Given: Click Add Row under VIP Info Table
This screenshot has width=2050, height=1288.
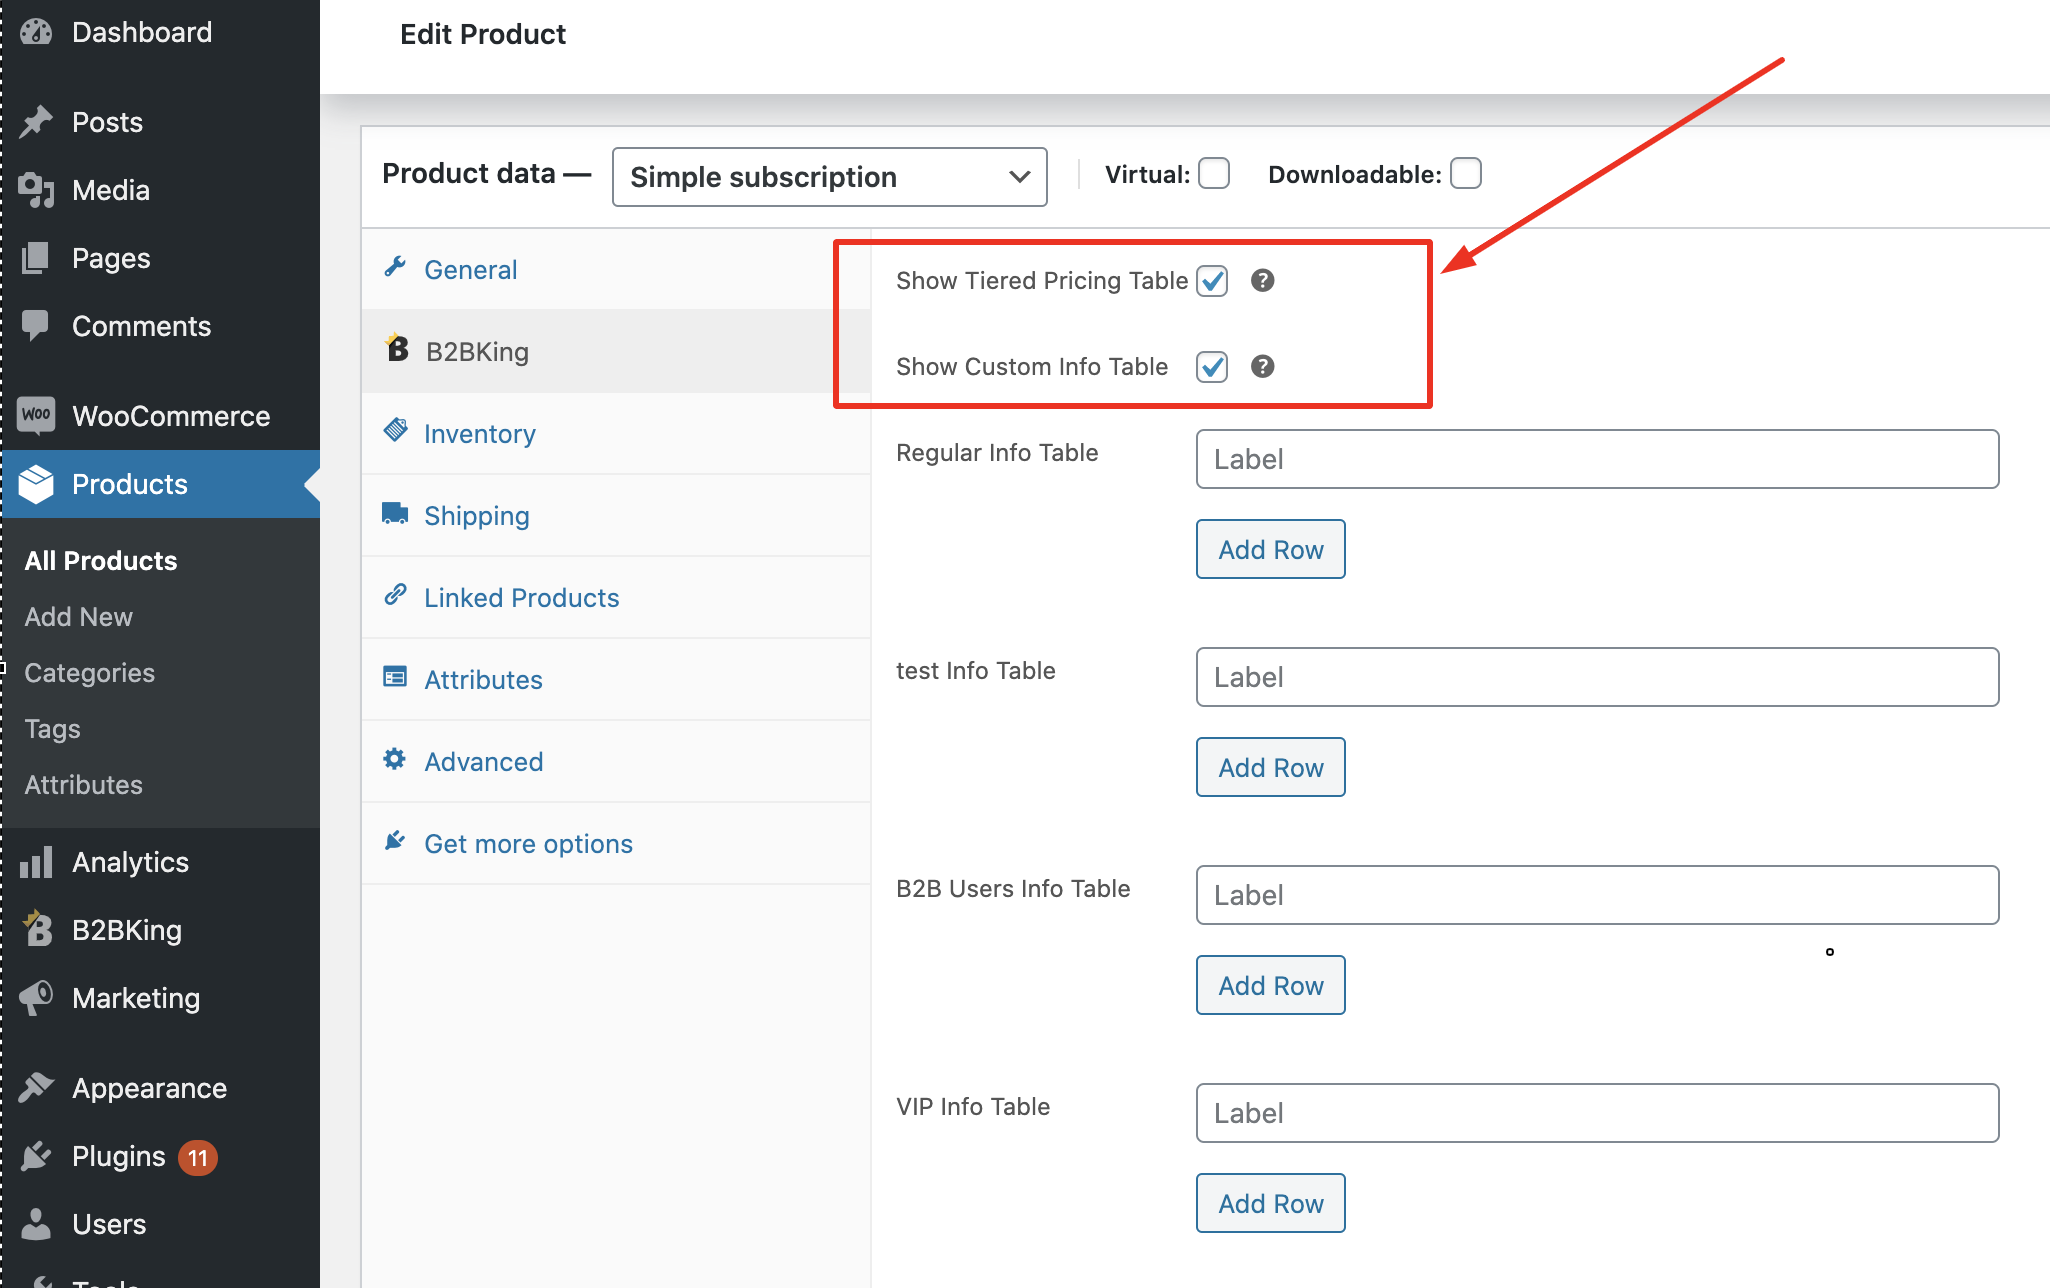Looking at the screenshot, I should (1271, 1203).
